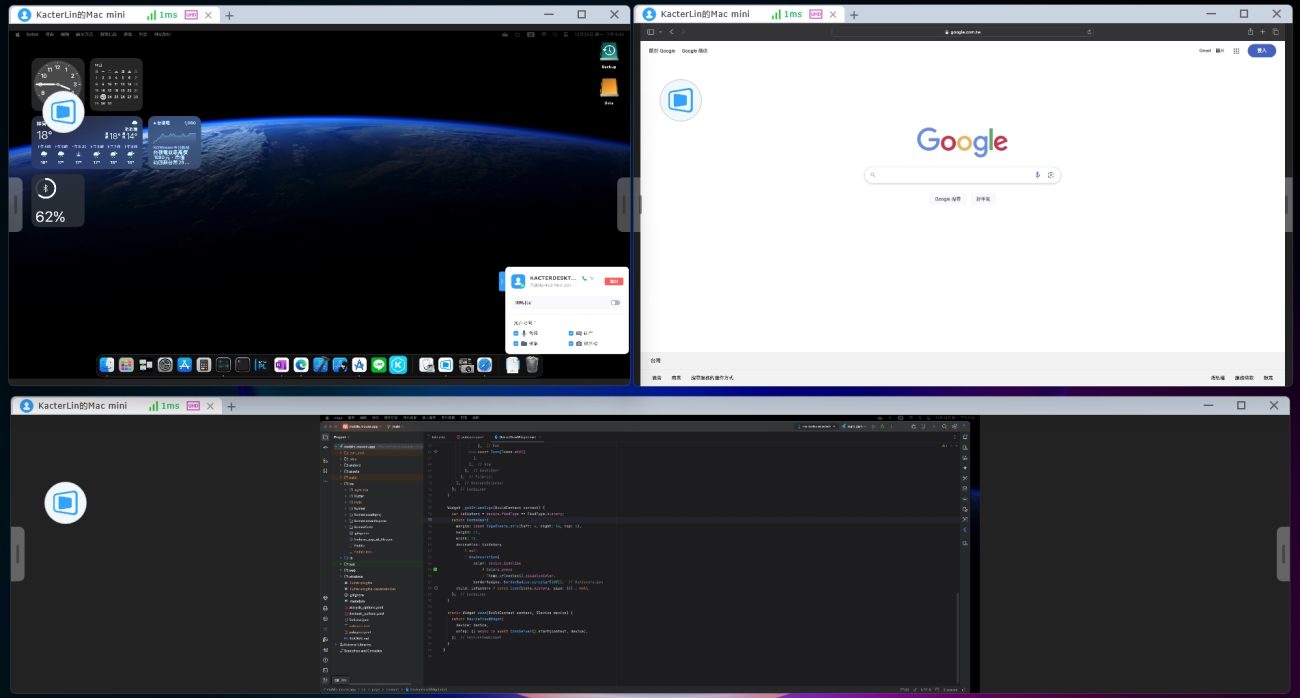This screenshot has width=1300, height=698.
Task: Click the 1ms latency indicator in bottom window tab
Action: [x=164, y=406]
